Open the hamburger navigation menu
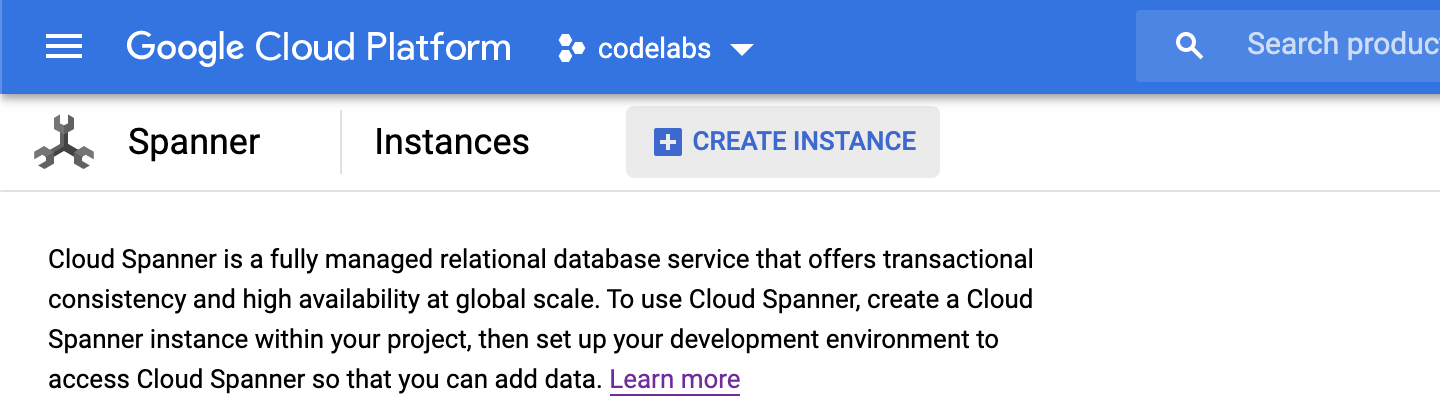Image resolution: width=1440 pixels, height=414 pixels. (x=64, y=47)
